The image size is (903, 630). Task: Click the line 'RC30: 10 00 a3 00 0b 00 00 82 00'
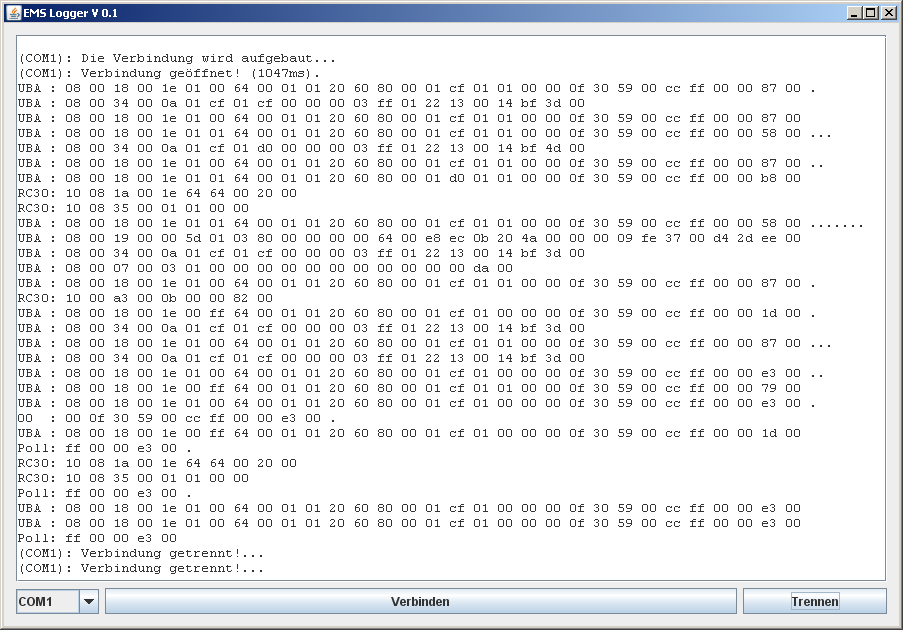[x=145, y=298]
